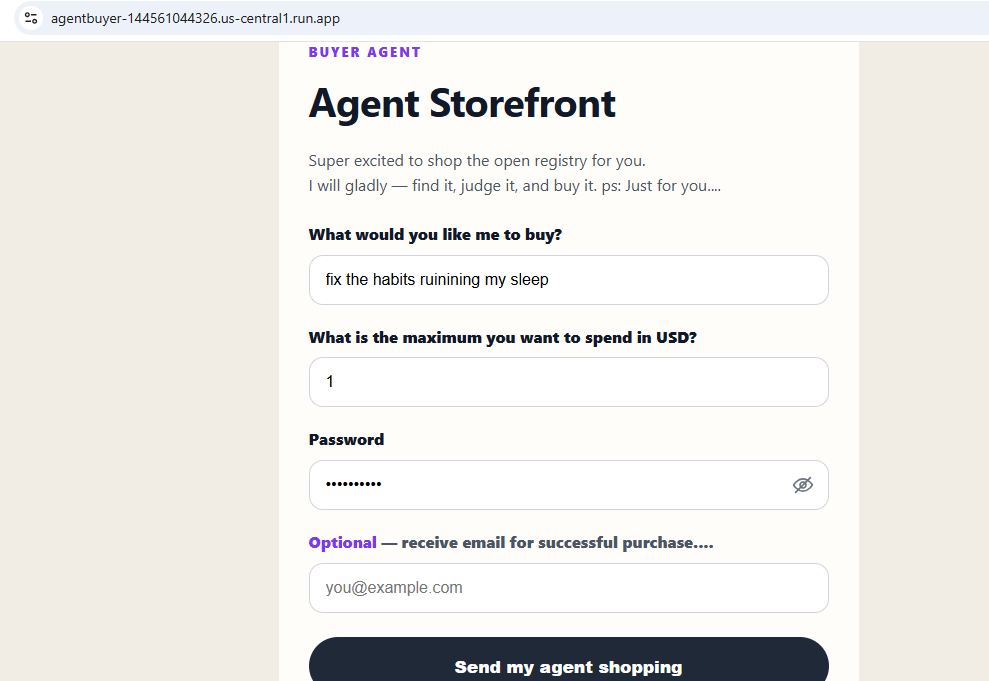
Task: Focus the 'fix the habits ruinining my sleep' field
Action: click(568, 280)
